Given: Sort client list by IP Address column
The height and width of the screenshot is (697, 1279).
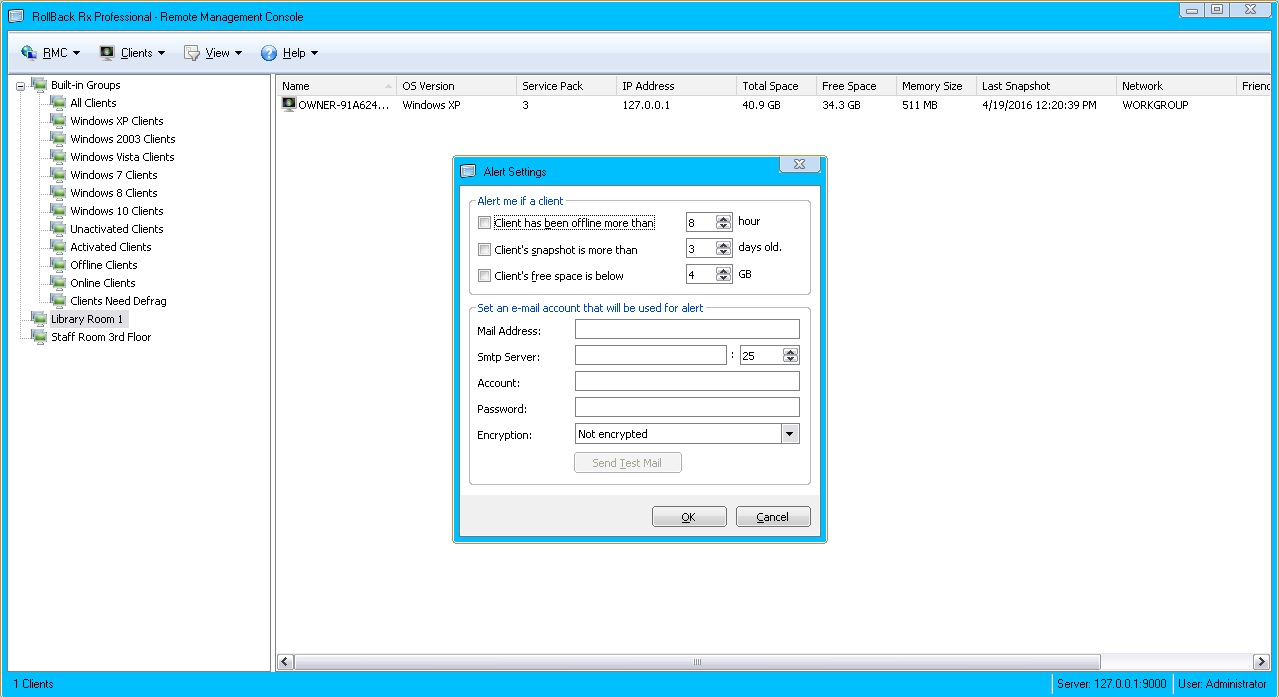Looking at the screenshot, I should pos(677,86).
